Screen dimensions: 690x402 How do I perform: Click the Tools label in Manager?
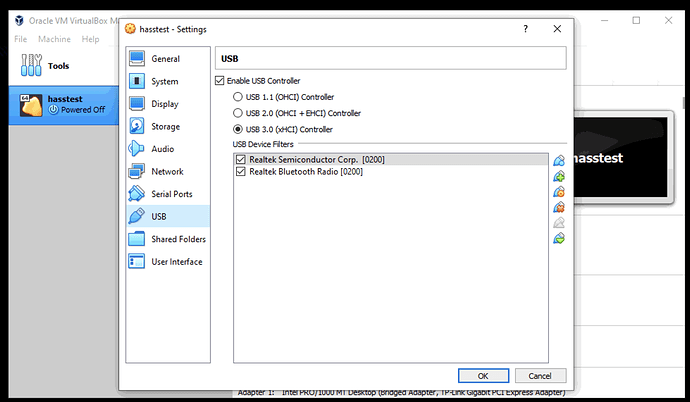(x=59, y=66)
